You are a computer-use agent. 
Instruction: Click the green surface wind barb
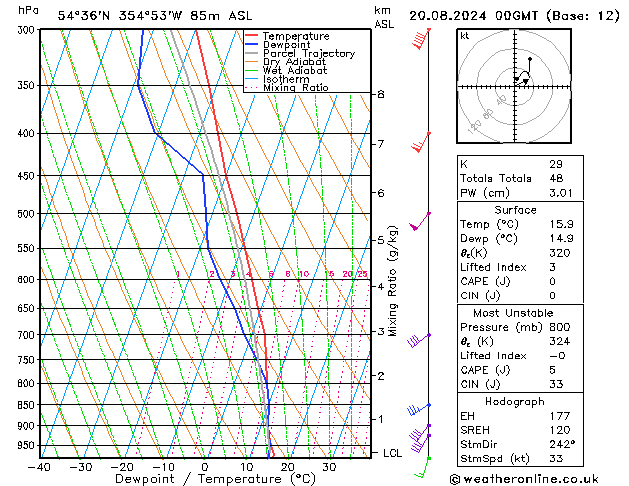423,468
